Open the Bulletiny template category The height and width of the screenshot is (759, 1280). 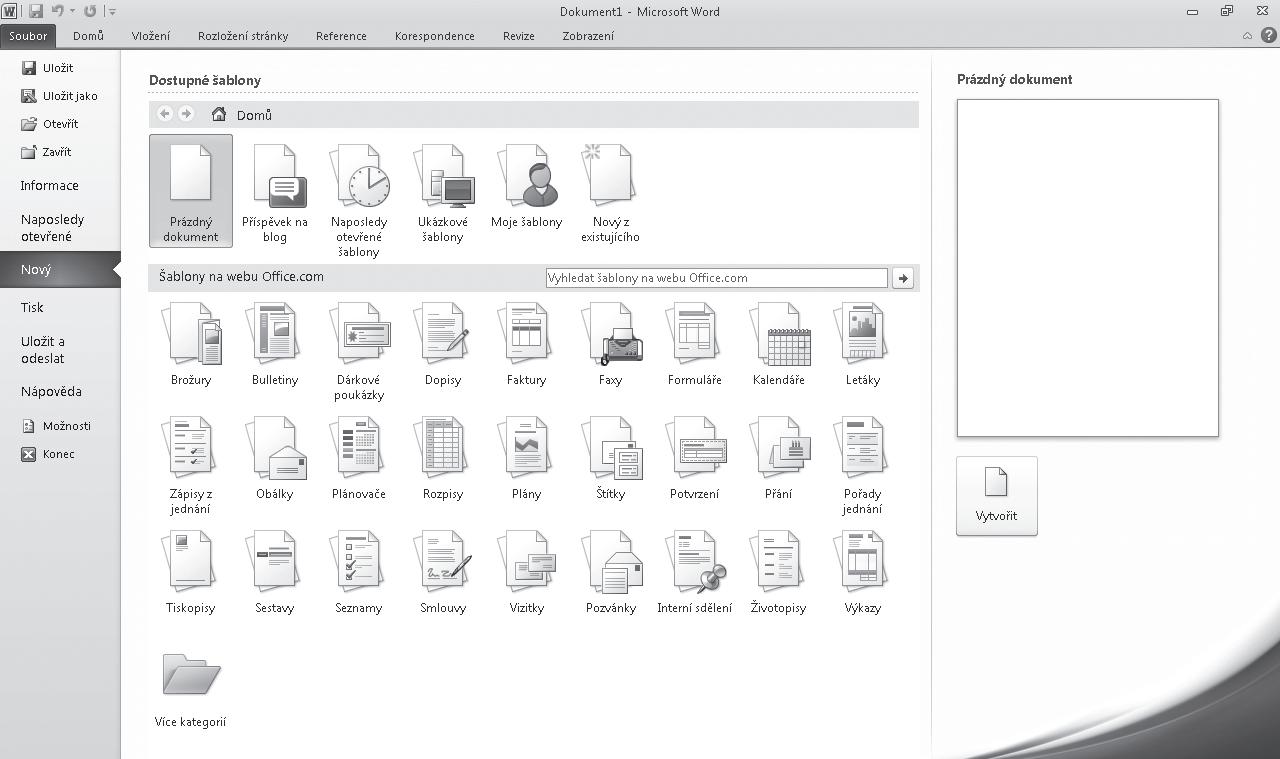(x=275, y=344)
